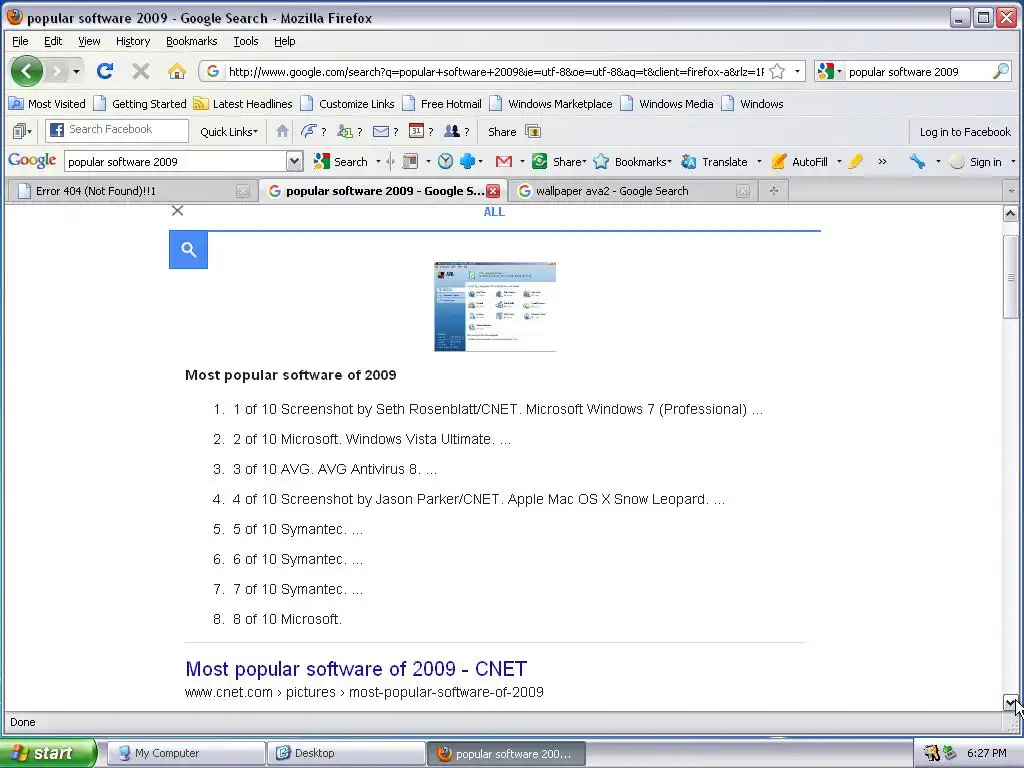Switch to the Error 404 (Not Found) tab
The width and height of the screenshot is (1024, 768).
point(131,191)
